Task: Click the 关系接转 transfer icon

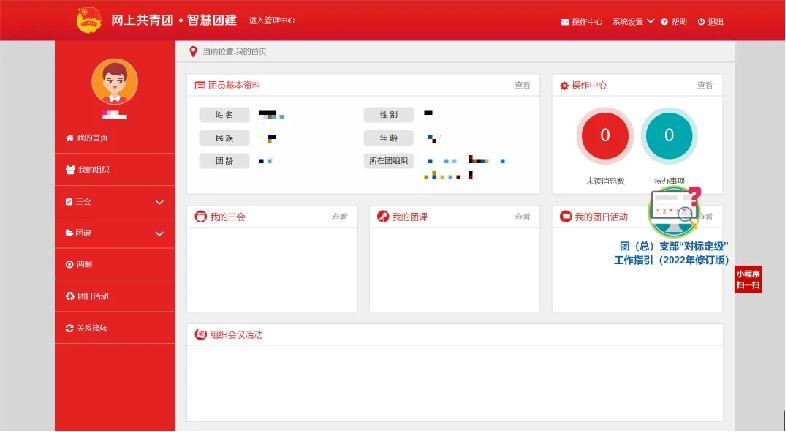Action: pyautogui.click(x=69, y=328)
